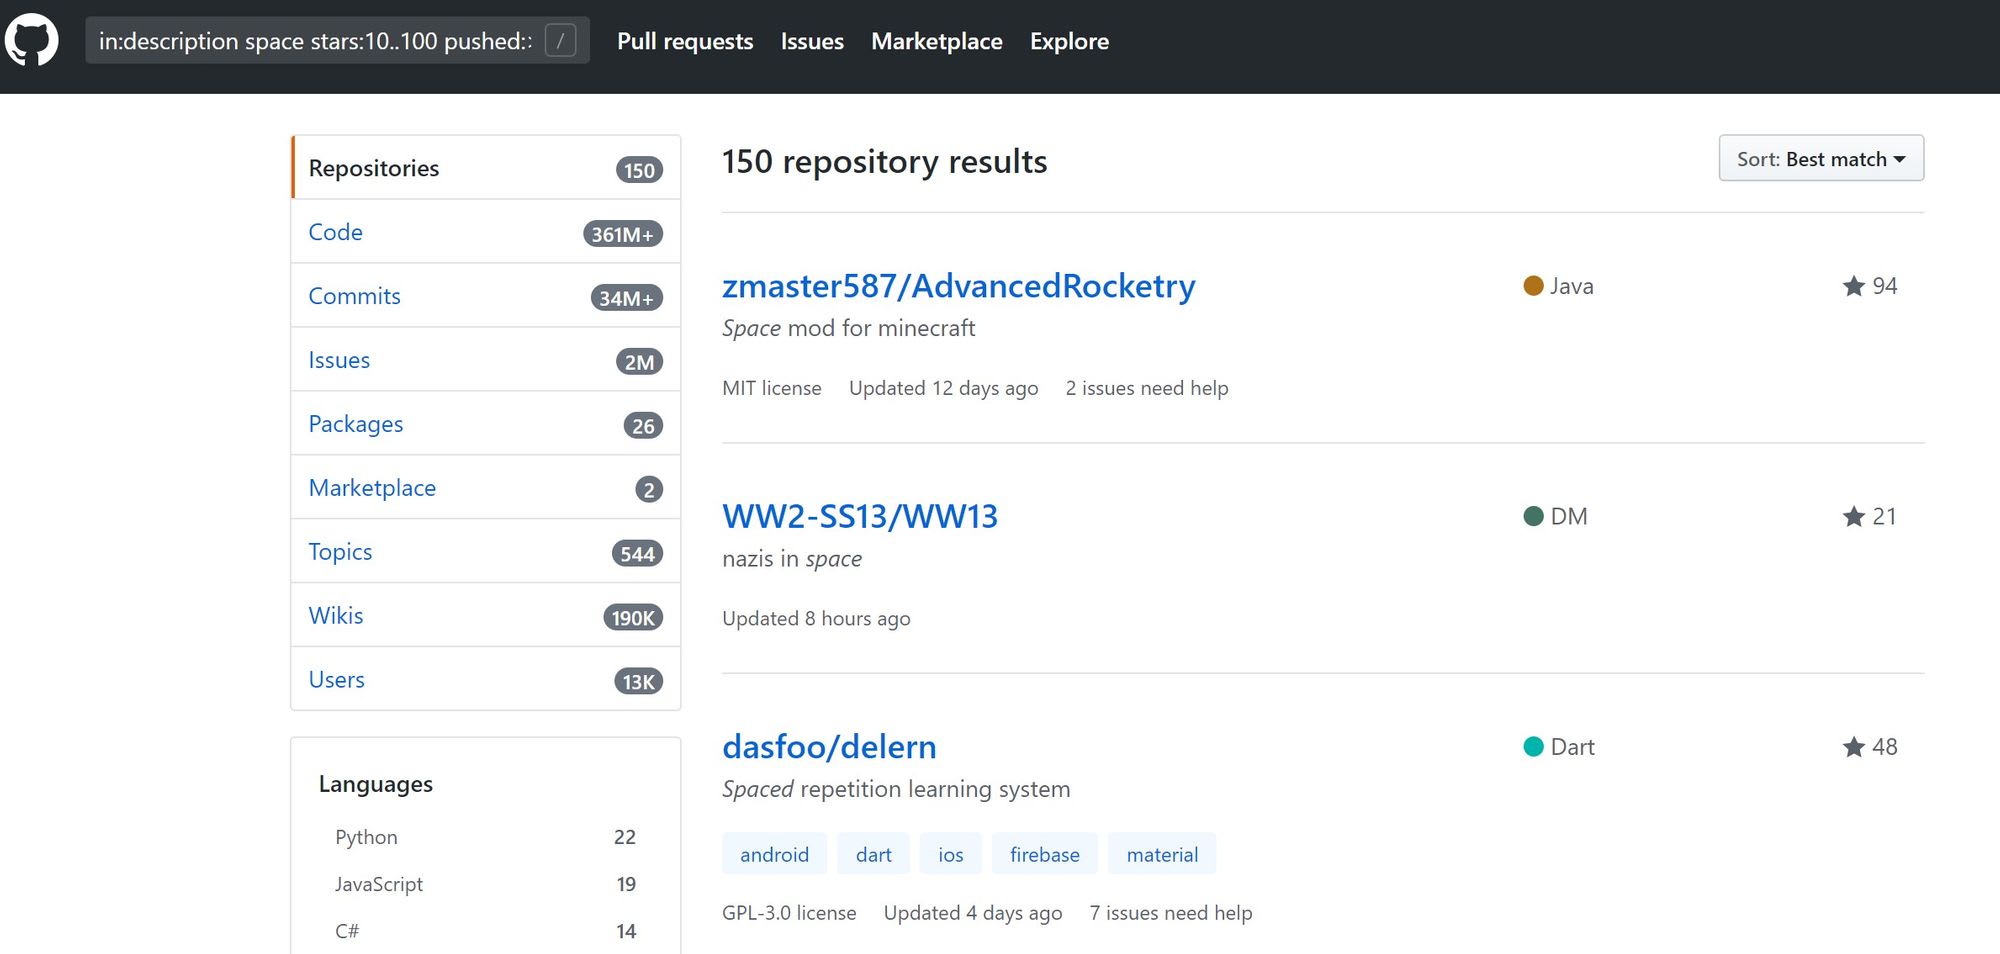The width and height of the screenshot is (2000, 954).
Task: Click the ios topic tag
Action: (x=950, y=854)
